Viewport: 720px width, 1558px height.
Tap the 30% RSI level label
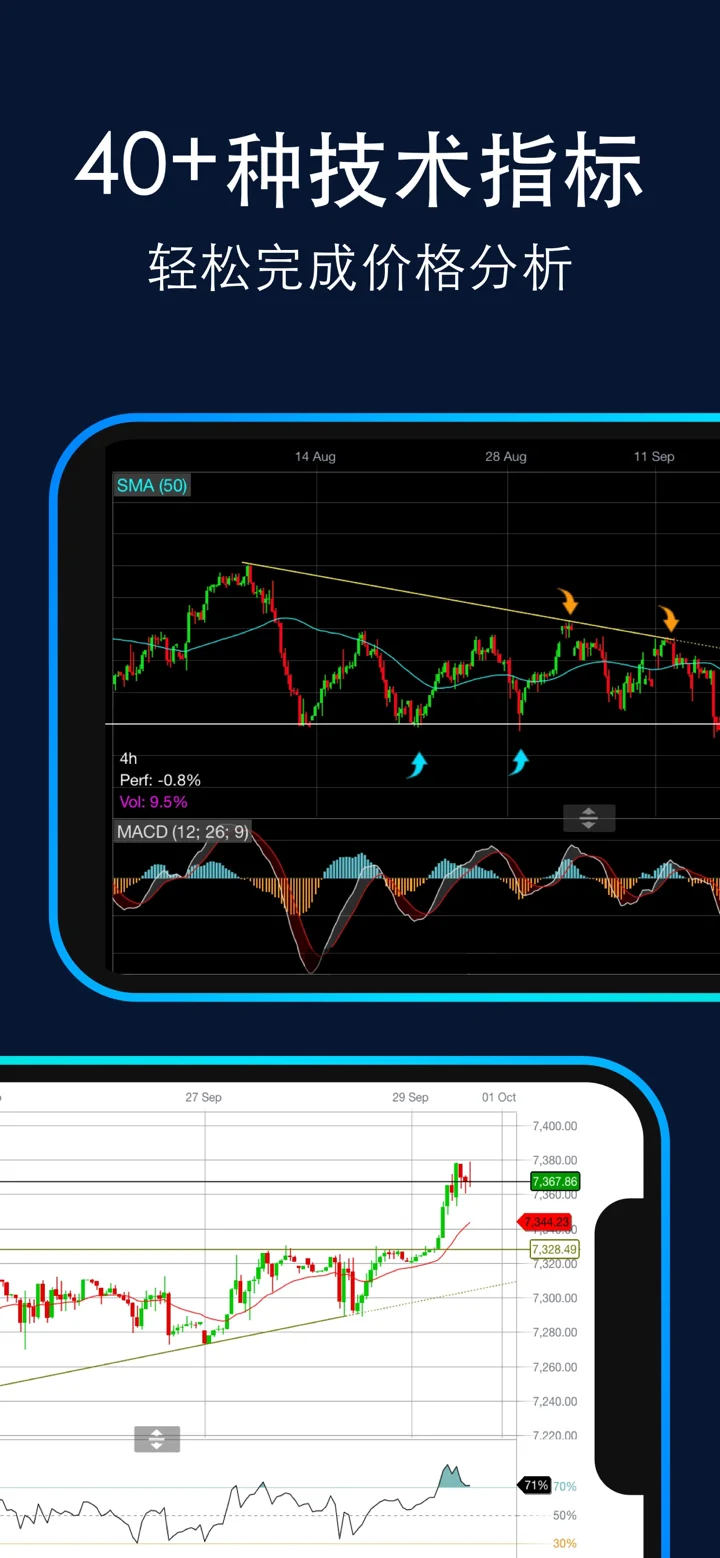tap(565, 1543)
